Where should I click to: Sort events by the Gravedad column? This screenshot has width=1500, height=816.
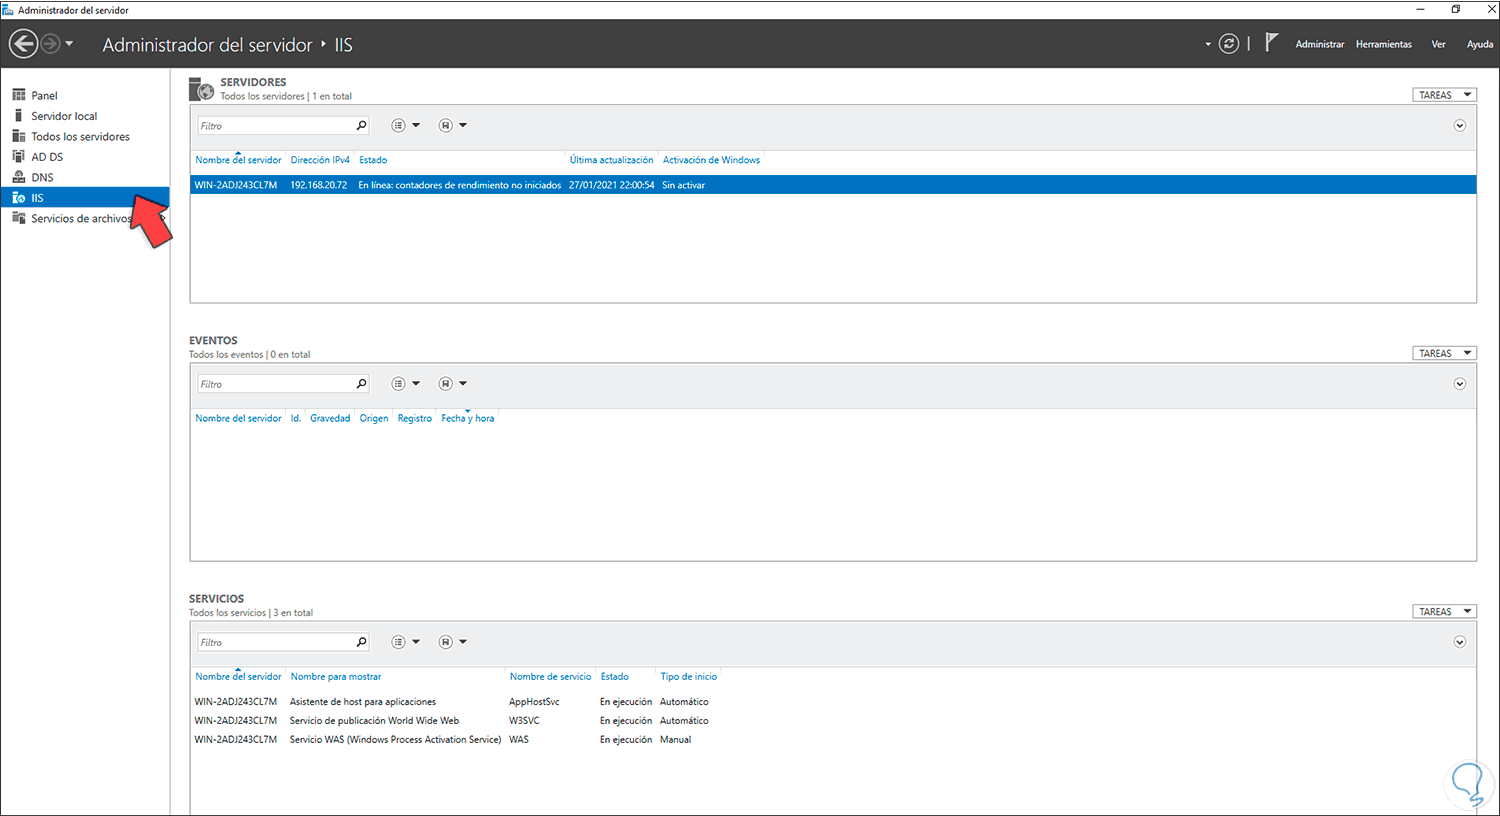(x=330, y=418)
